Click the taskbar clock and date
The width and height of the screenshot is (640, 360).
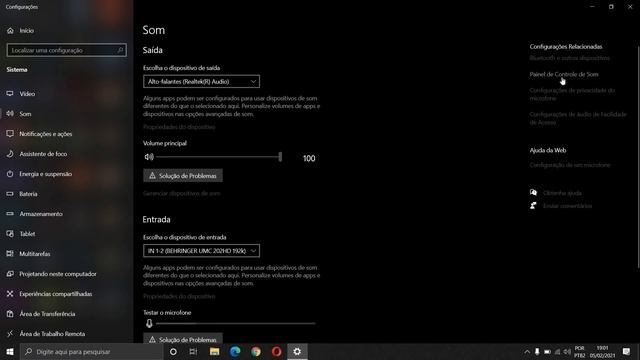click(x=602, y=352)
